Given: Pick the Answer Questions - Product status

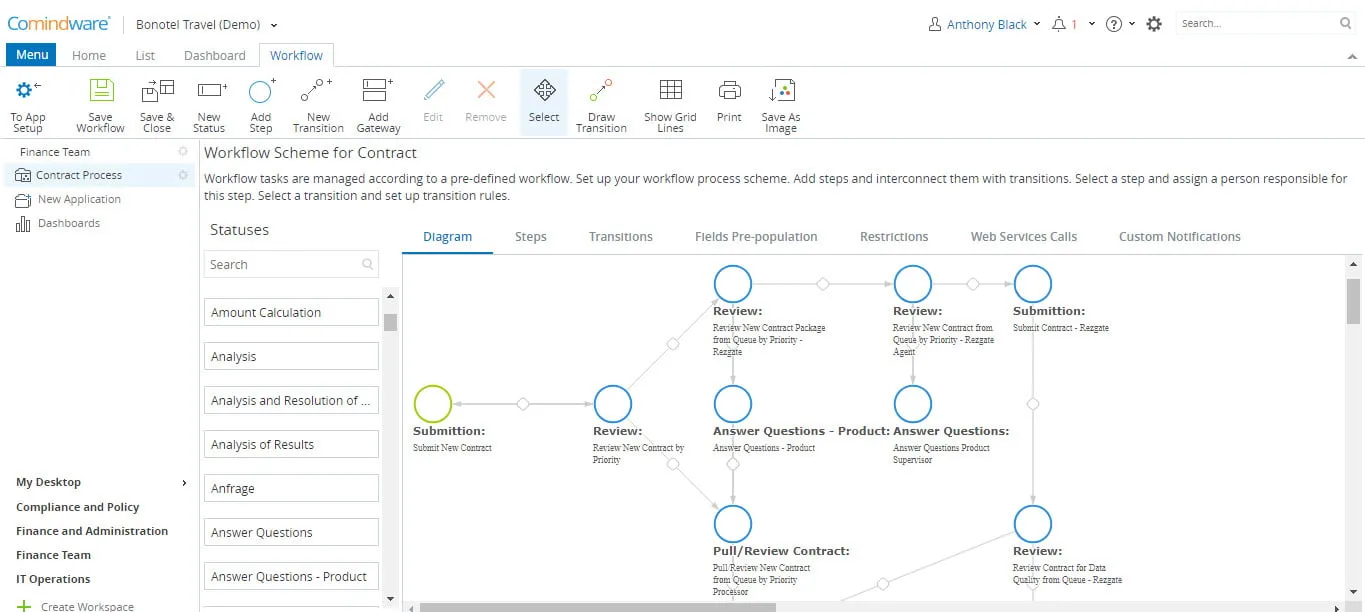Looking at the screenshot, I should (x=291, y=576).
